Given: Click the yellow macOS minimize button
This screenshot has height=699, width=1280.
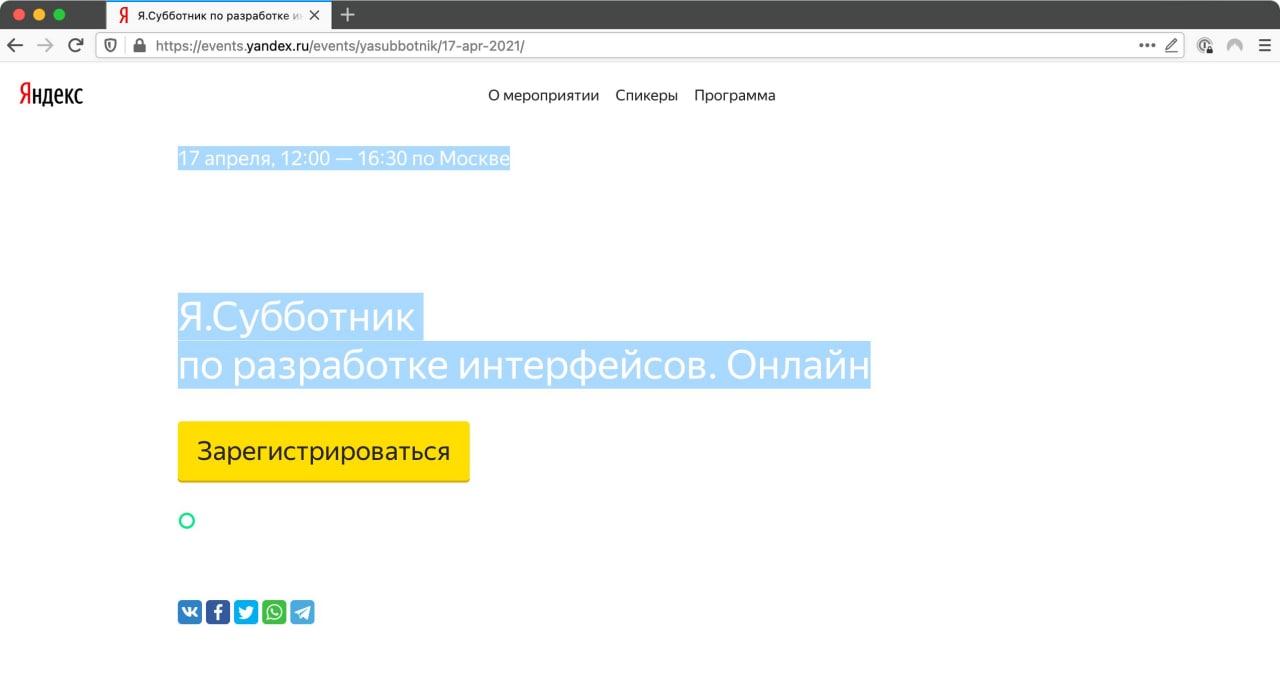Looking at the screenshot, I should click(x=39, y=14).
